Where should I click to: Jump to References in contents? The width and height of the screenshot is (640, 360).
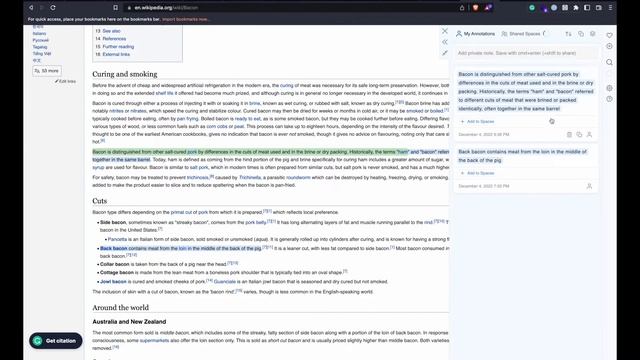[x=114, y=39]
